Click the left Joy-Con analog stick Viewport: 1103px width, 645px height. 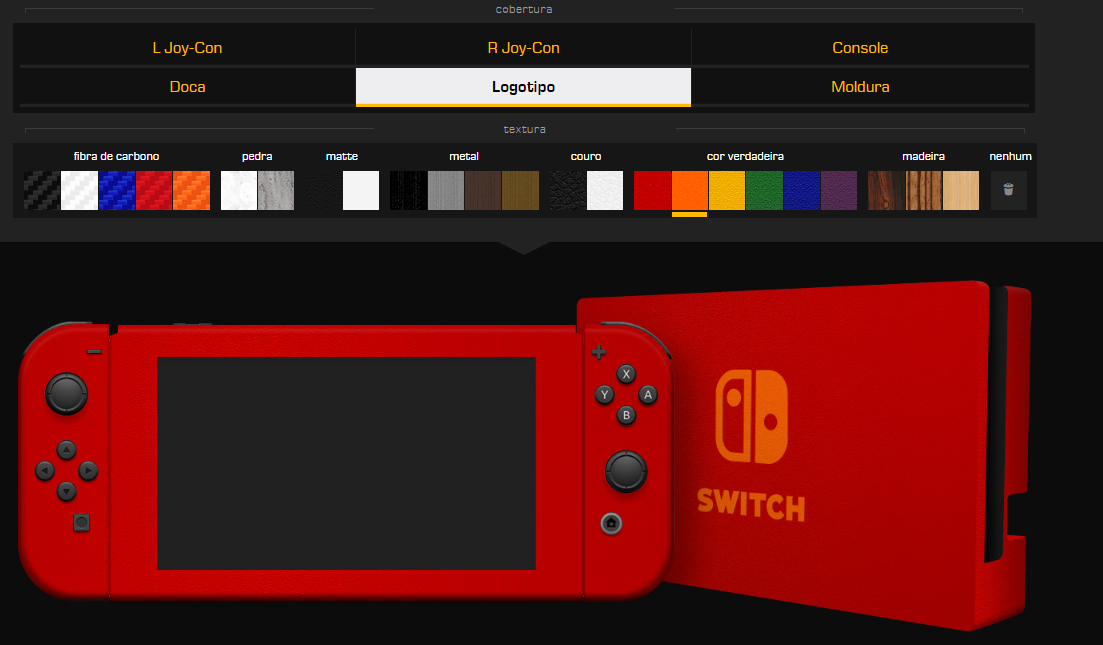pyautogui.click(x=67, y=393)
